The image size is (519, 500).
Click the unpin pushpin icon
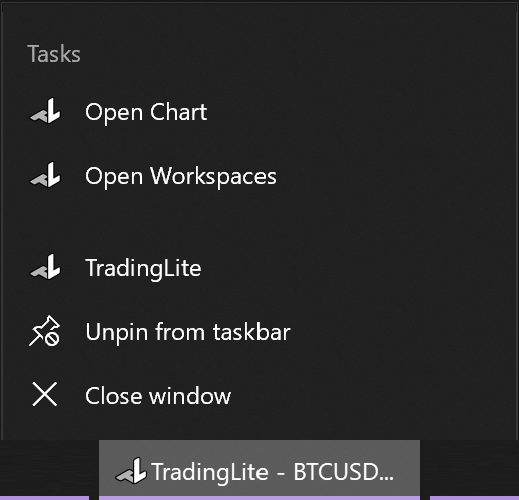point(45,331)
